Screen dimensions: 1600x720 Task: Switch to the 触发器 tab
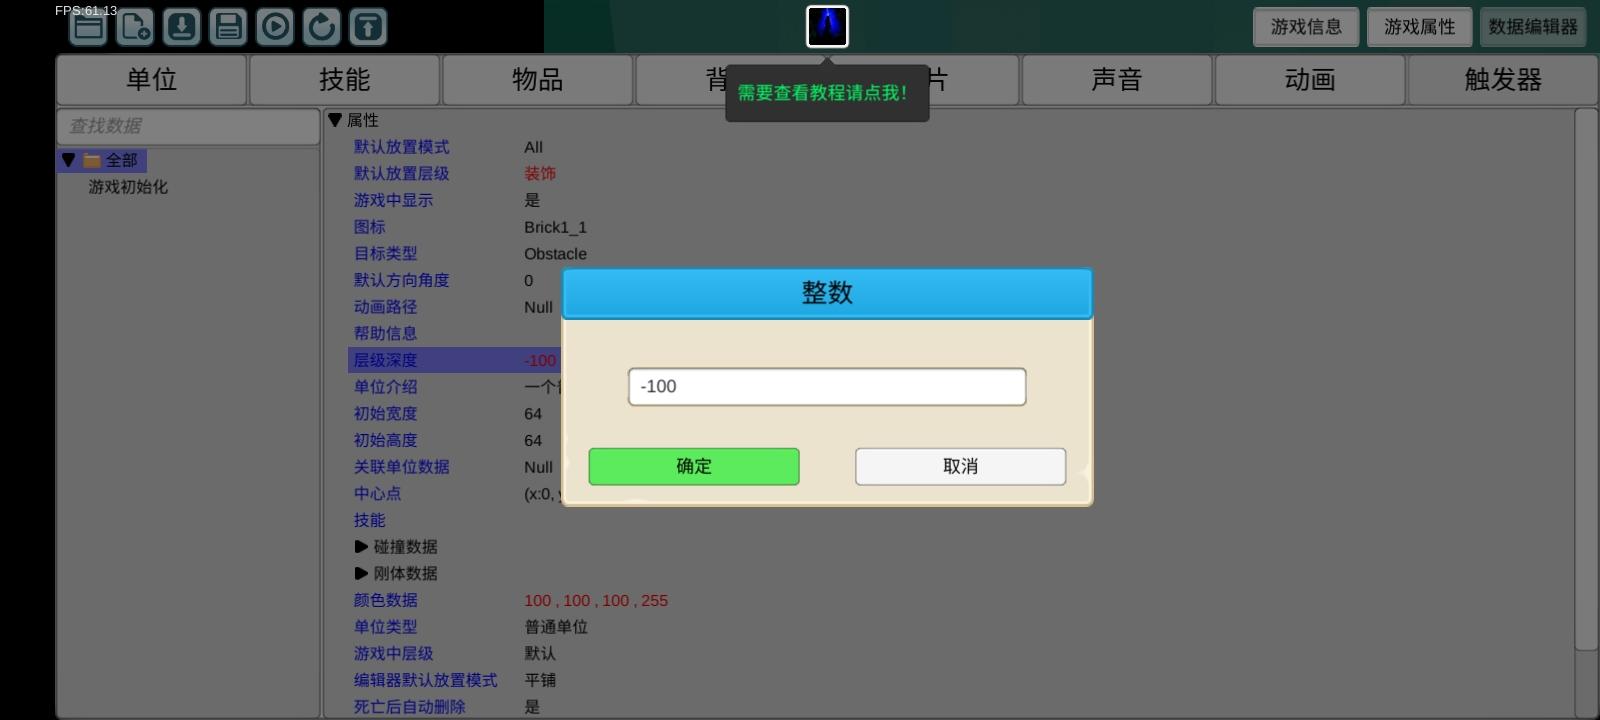coord(1503,80)
